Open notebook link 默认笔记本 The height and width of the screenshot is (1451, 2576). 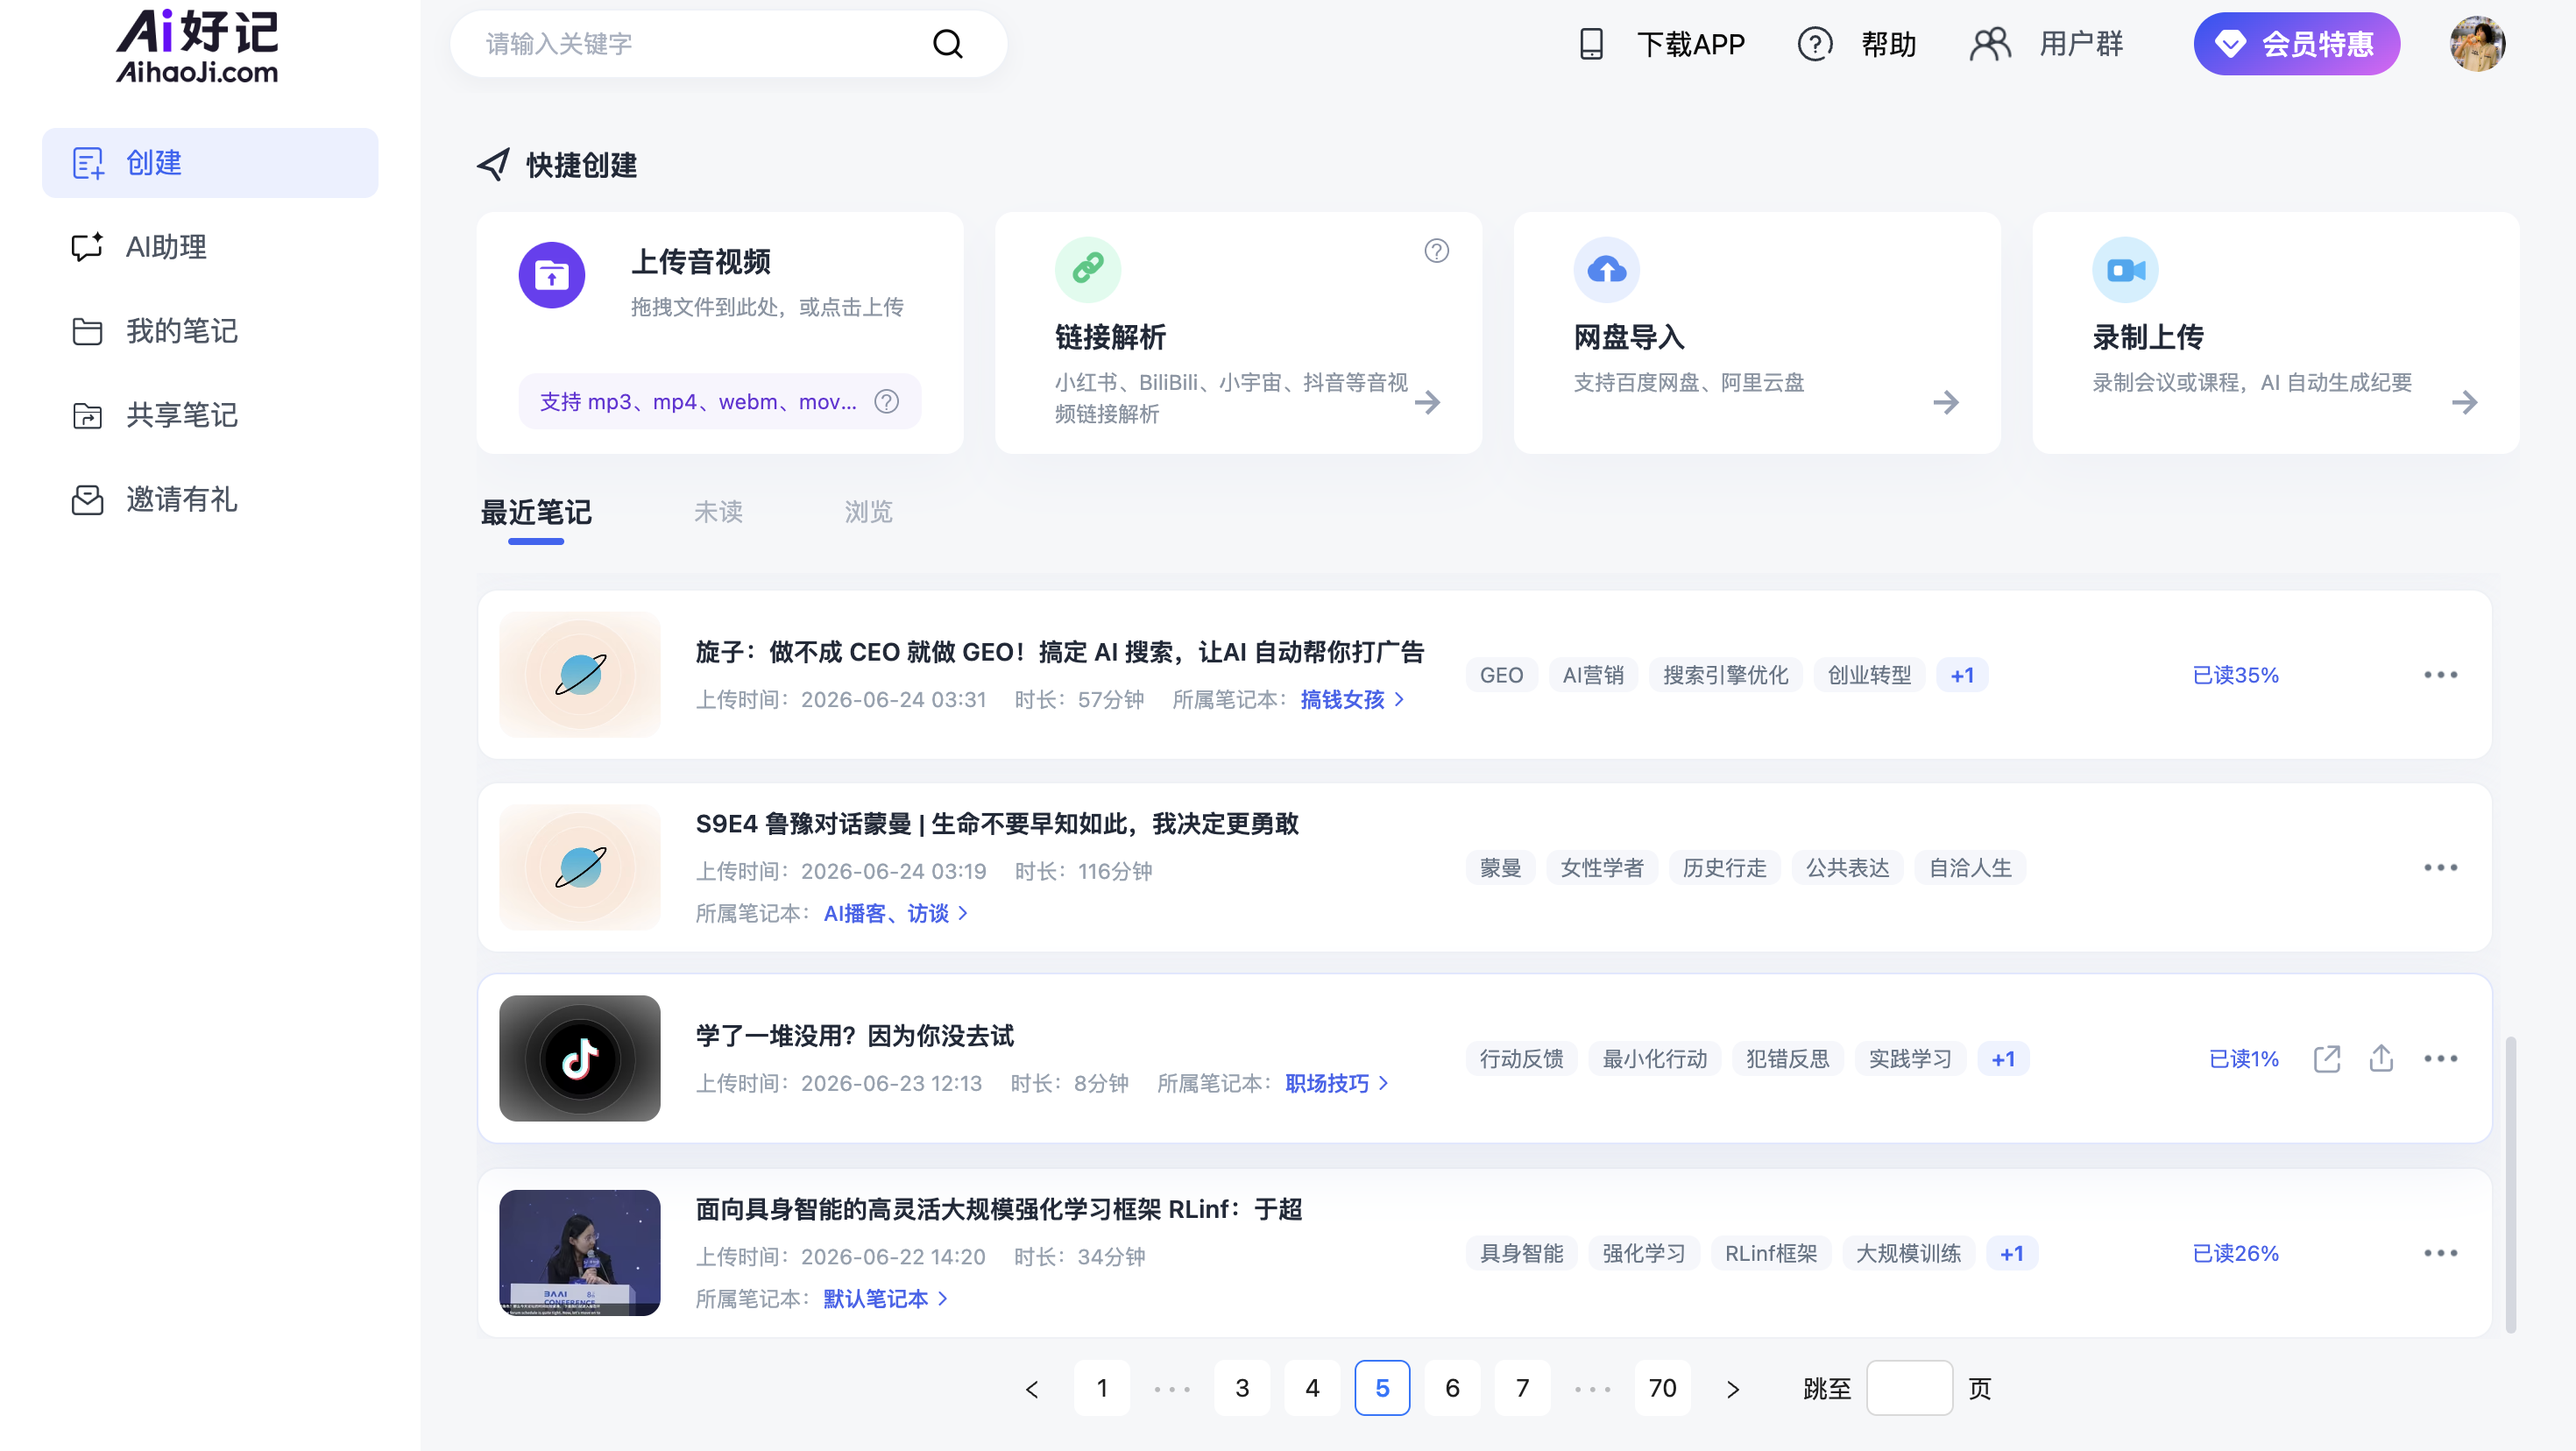tap(885, 1299)
